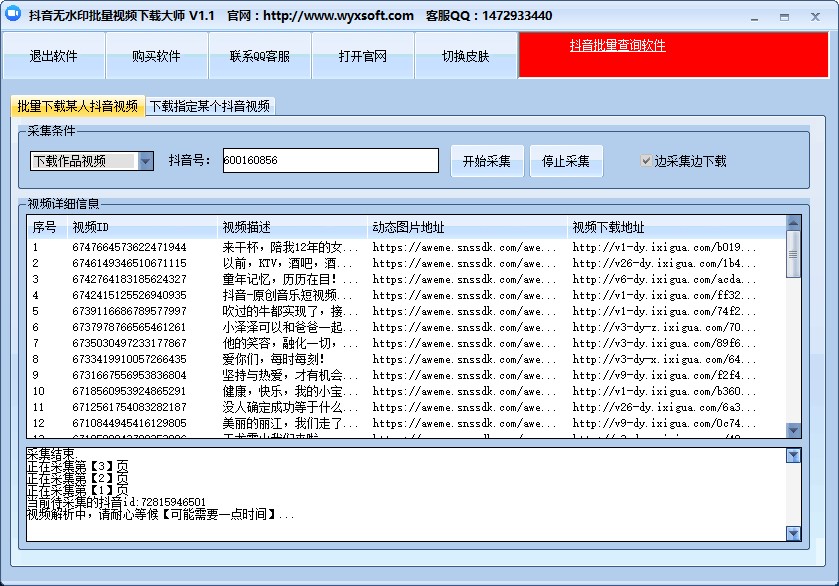Click download URL http://v9-dy.ixigua.com/0c74...
Image resolution: width=839 pixels, height=586 pixels.
664,423
